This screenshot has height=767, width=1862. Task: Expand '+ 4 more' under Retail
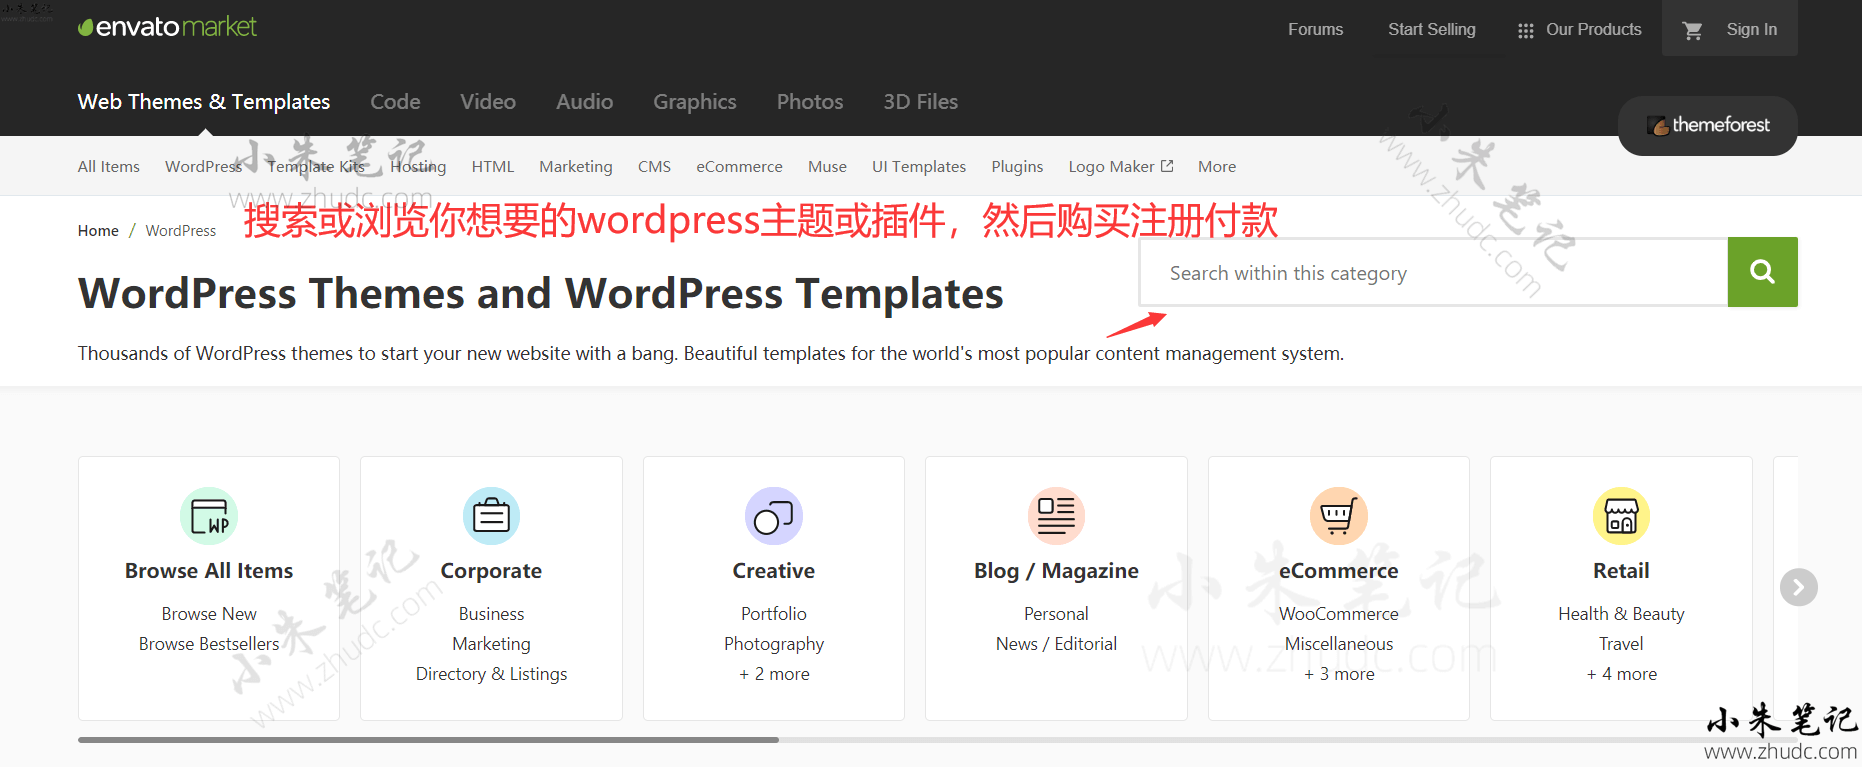point(1621,674)
